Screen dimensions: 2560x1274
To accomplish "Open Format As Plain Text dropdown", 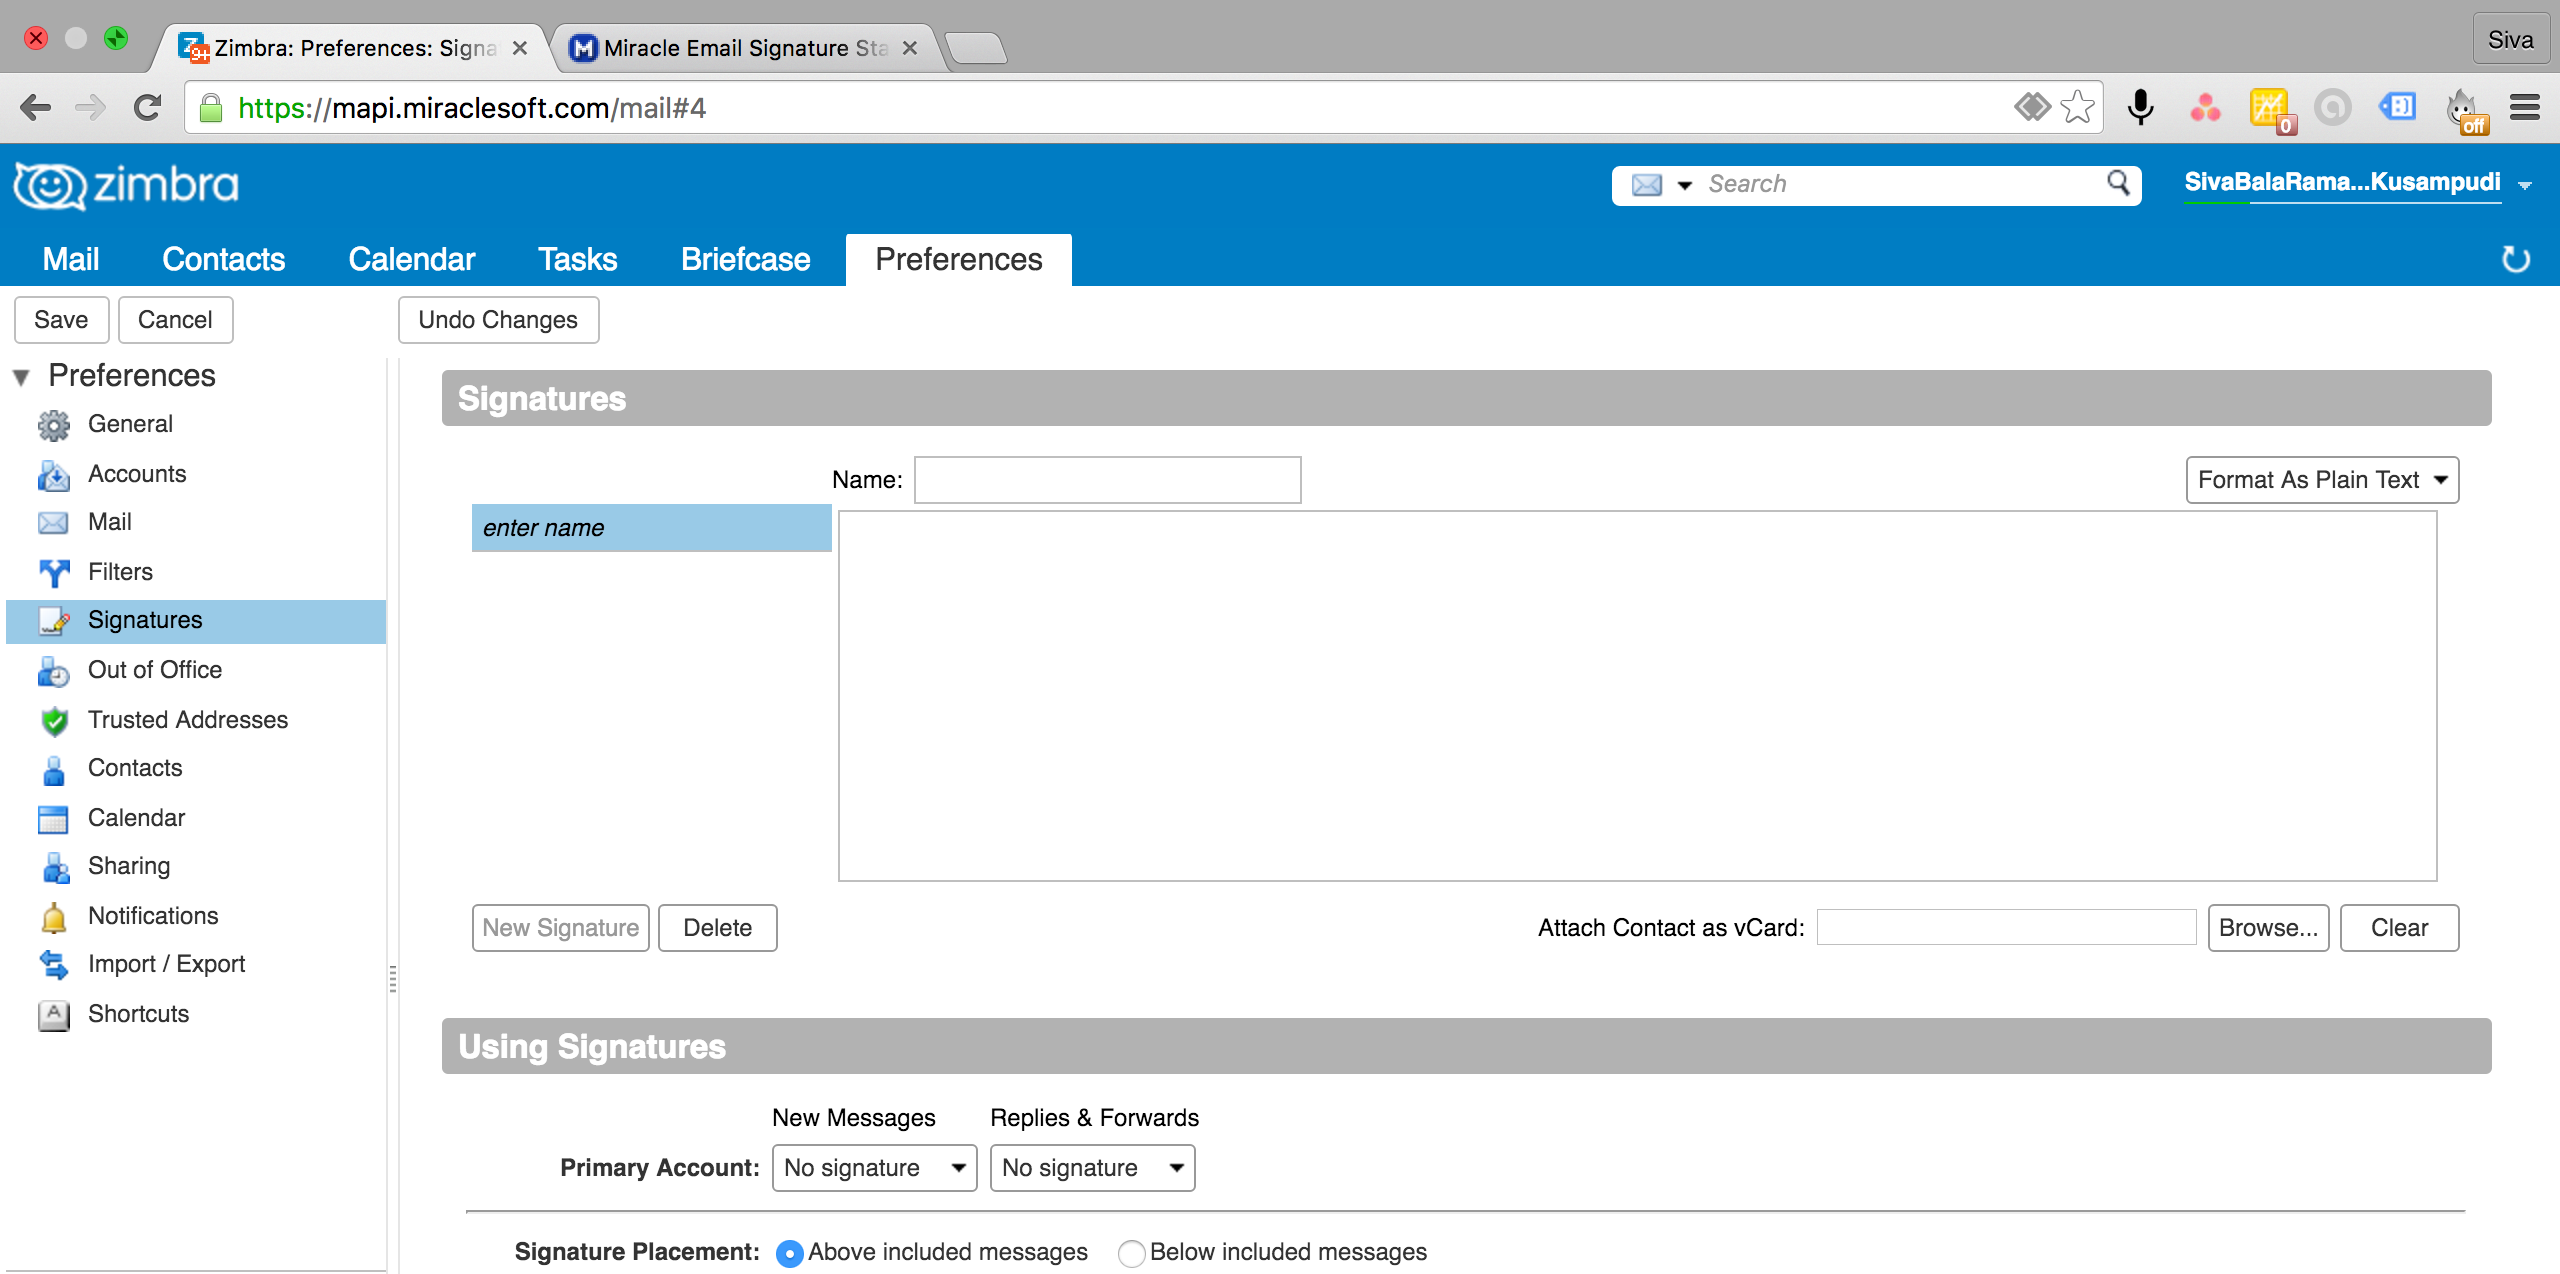I will [x=2321, y=480].
